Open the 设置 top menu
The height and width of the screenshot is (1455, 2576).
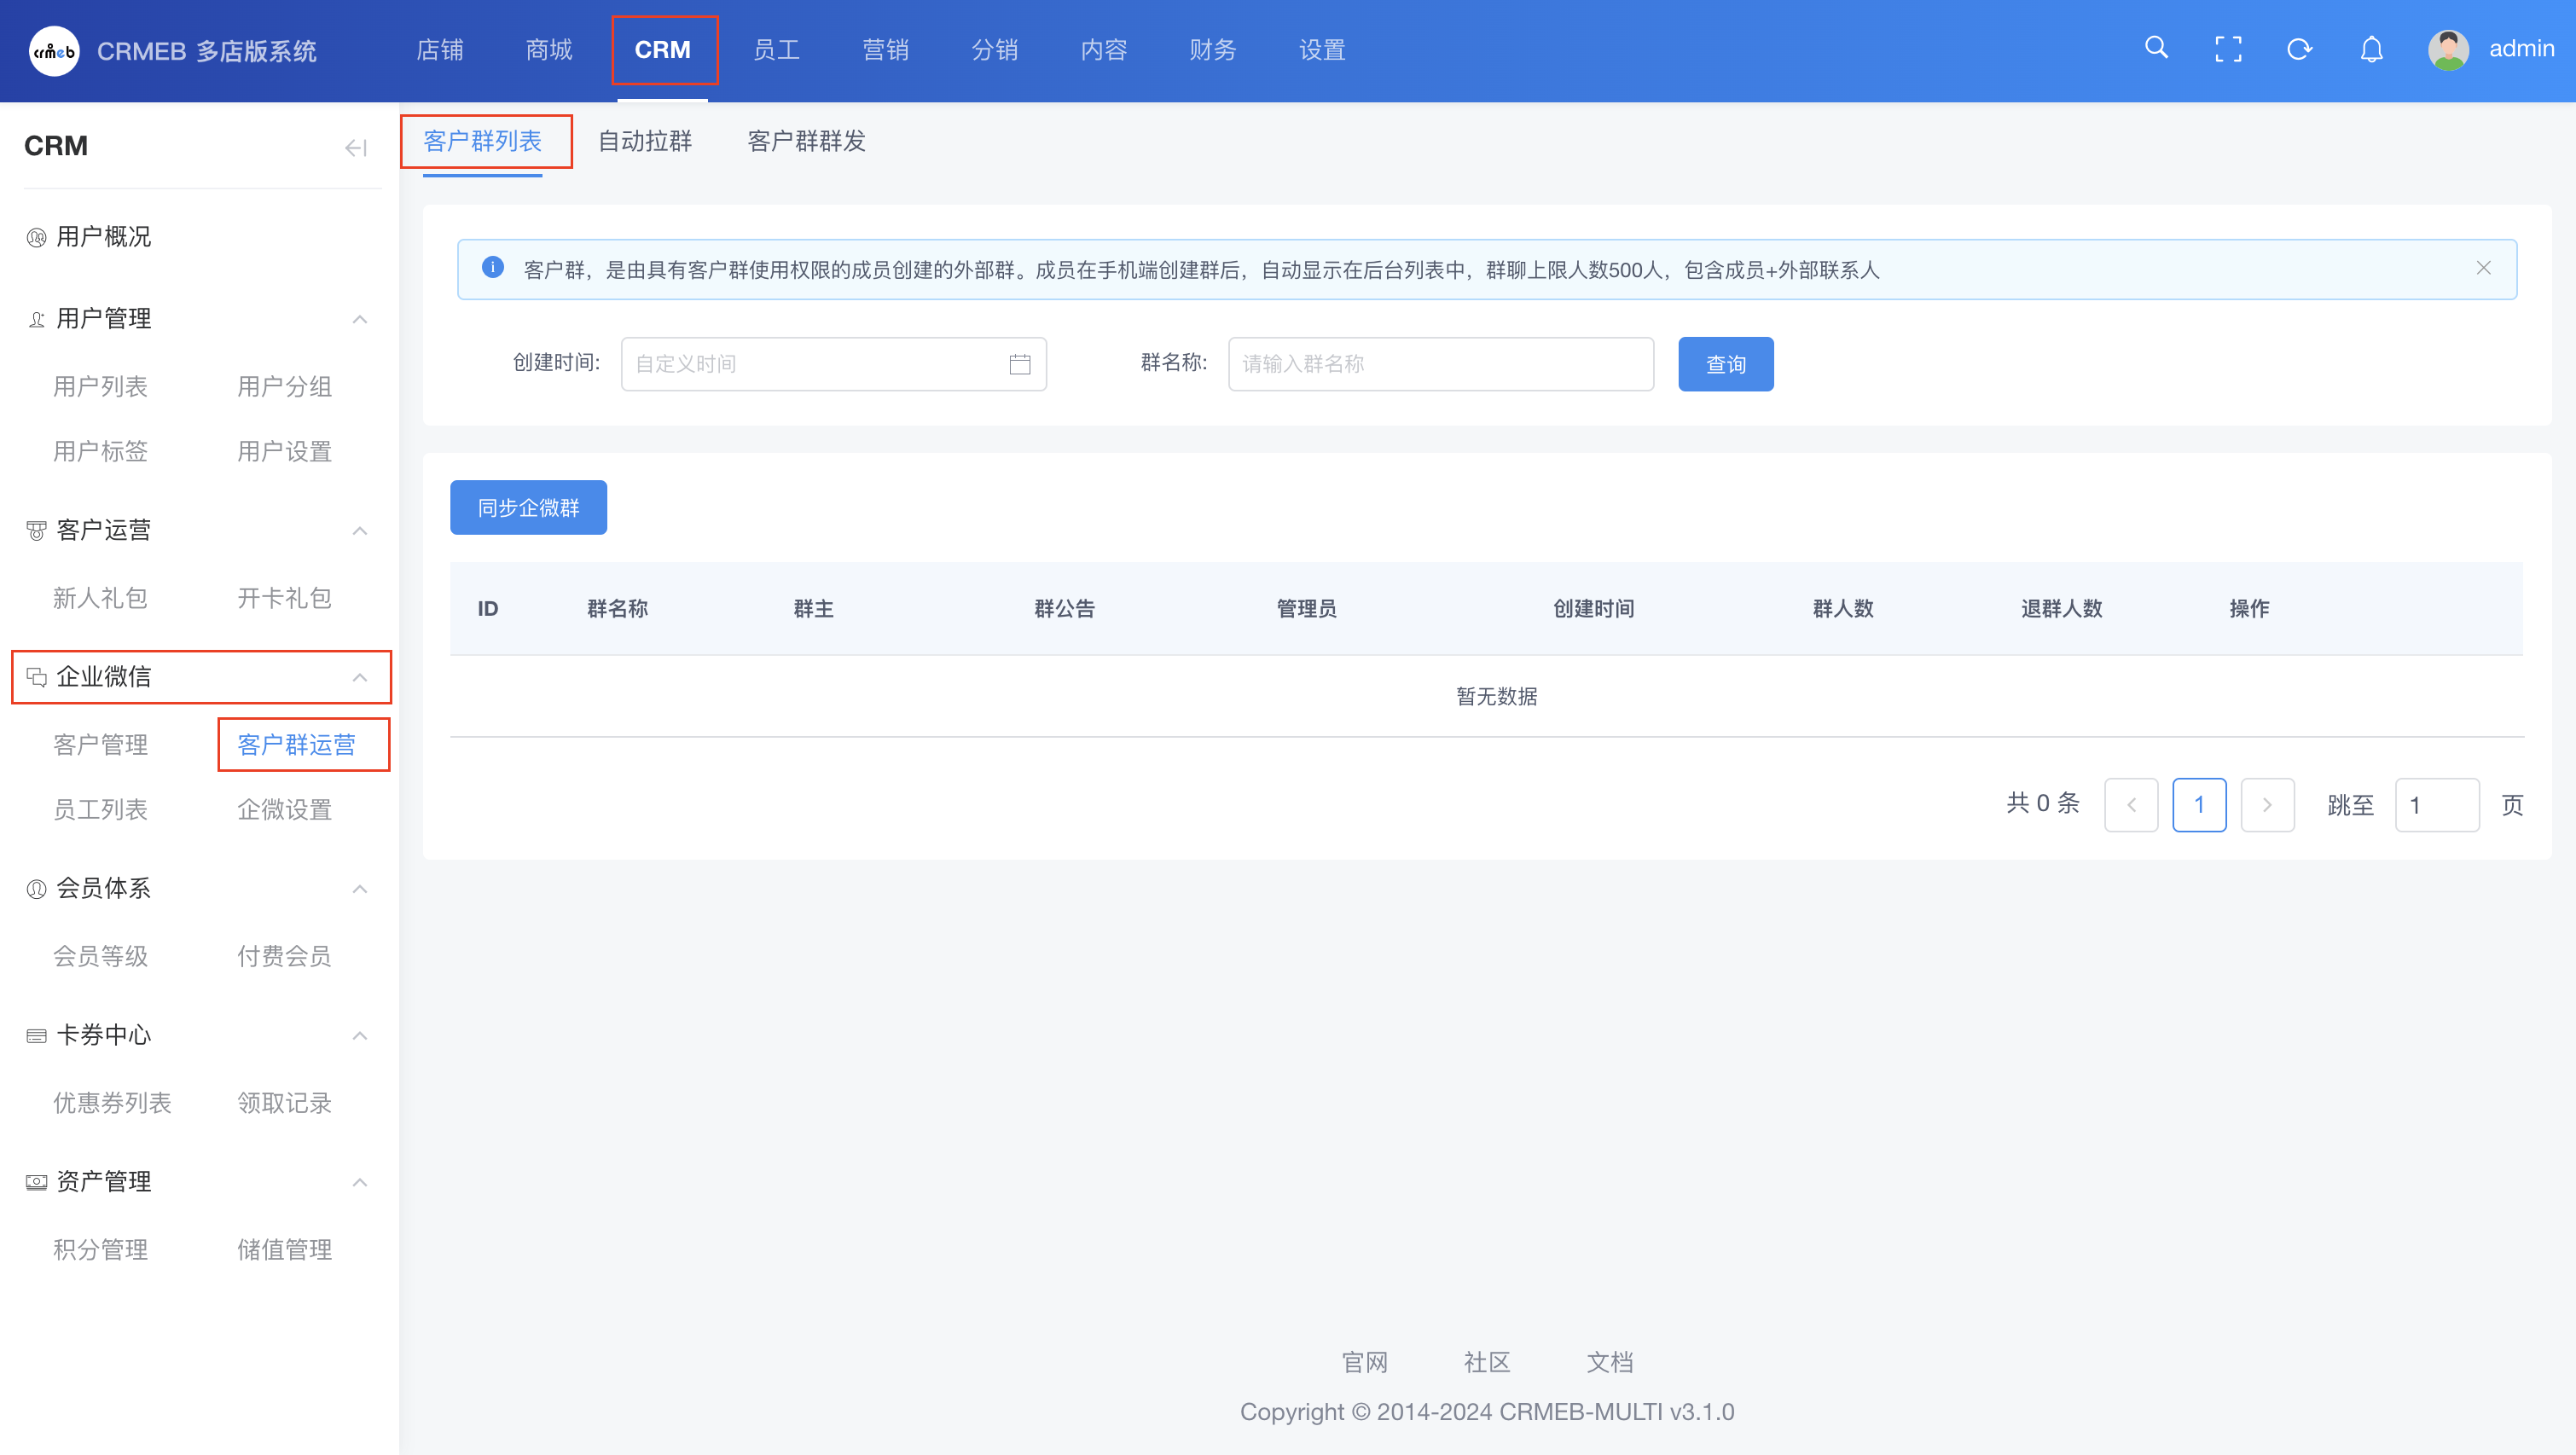pyautogui.click(x=1322, y=50)
